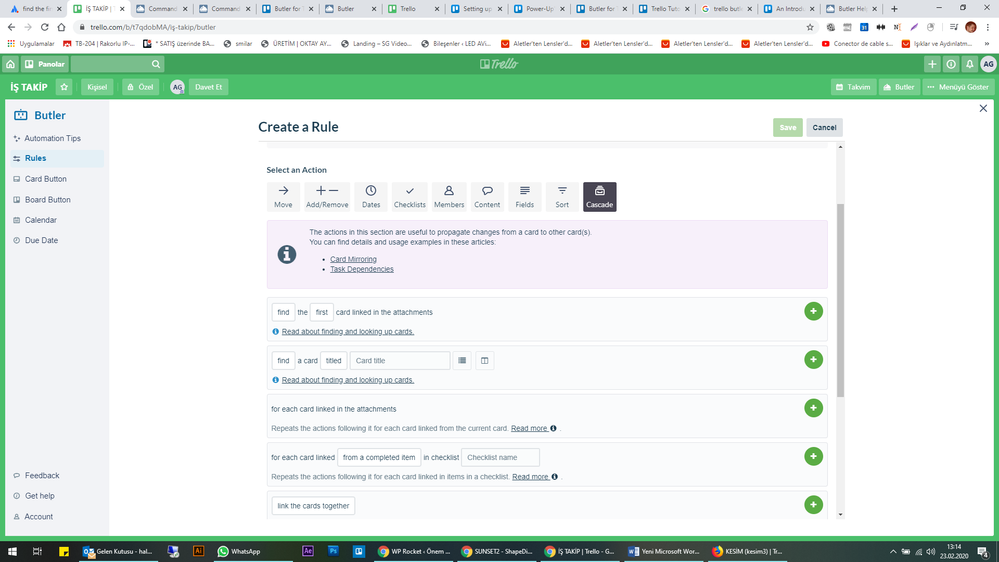
Task: Switch to the Sort action tab
Action: 562,196
